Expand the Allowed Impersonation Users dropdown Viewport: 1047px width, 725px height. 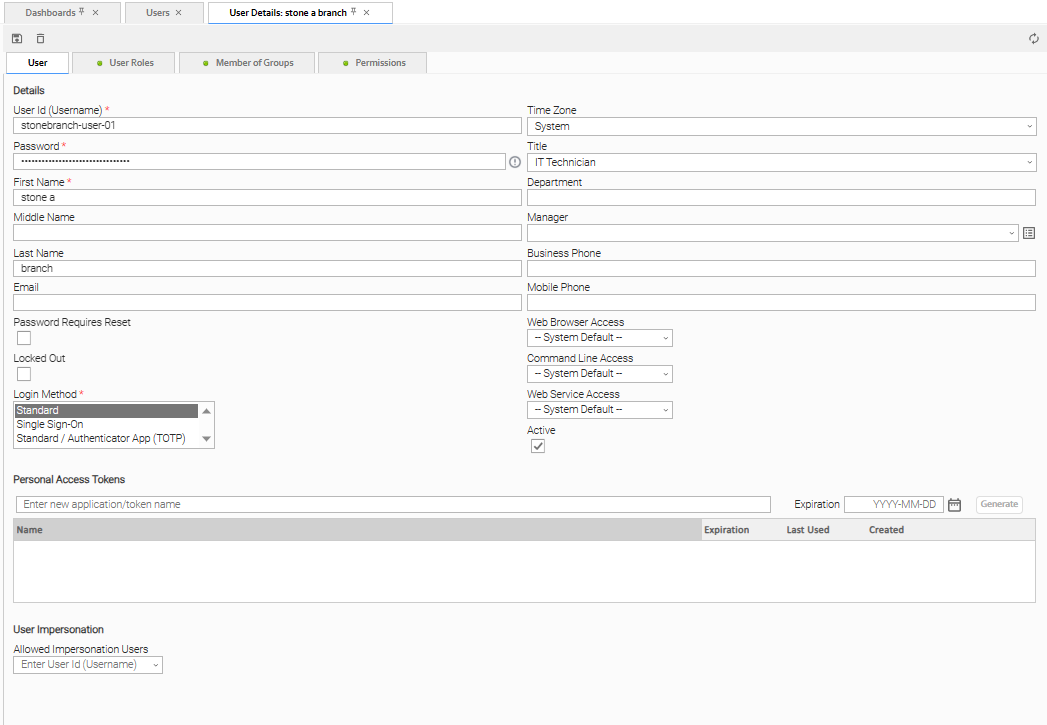pyautogui.click(x=88, y=665)
